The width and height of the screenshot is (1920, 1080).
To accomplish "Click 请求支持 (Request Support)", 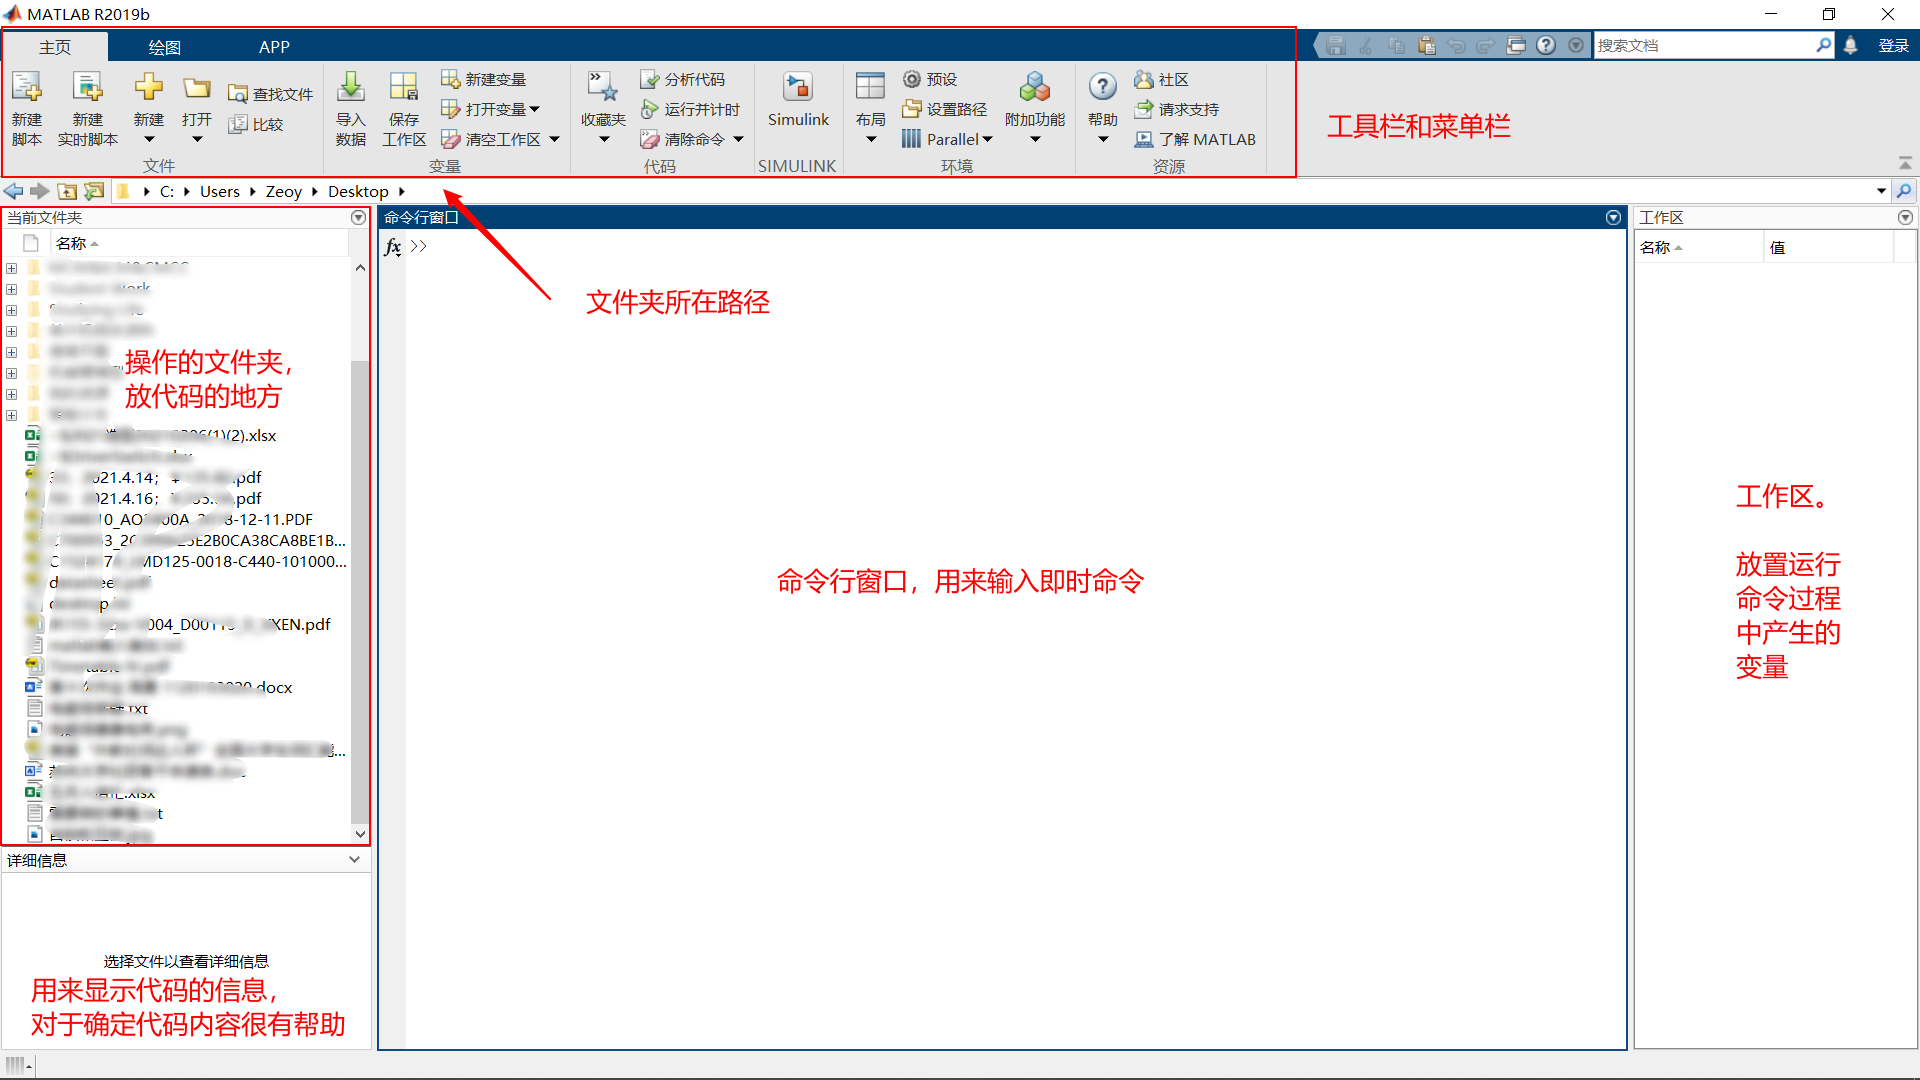I will coord(1177,109).
